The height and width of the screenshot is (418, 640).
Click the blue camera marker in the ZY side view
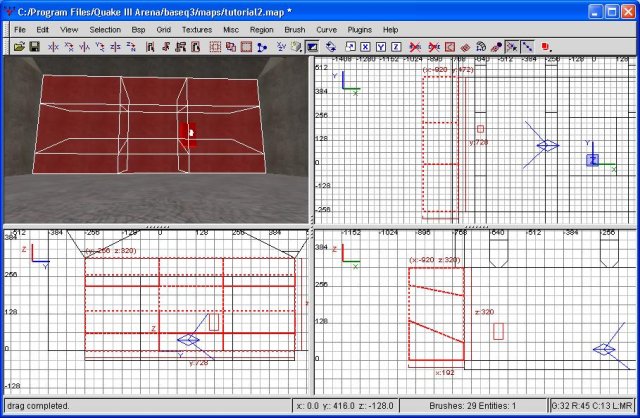tap(188, 340)
